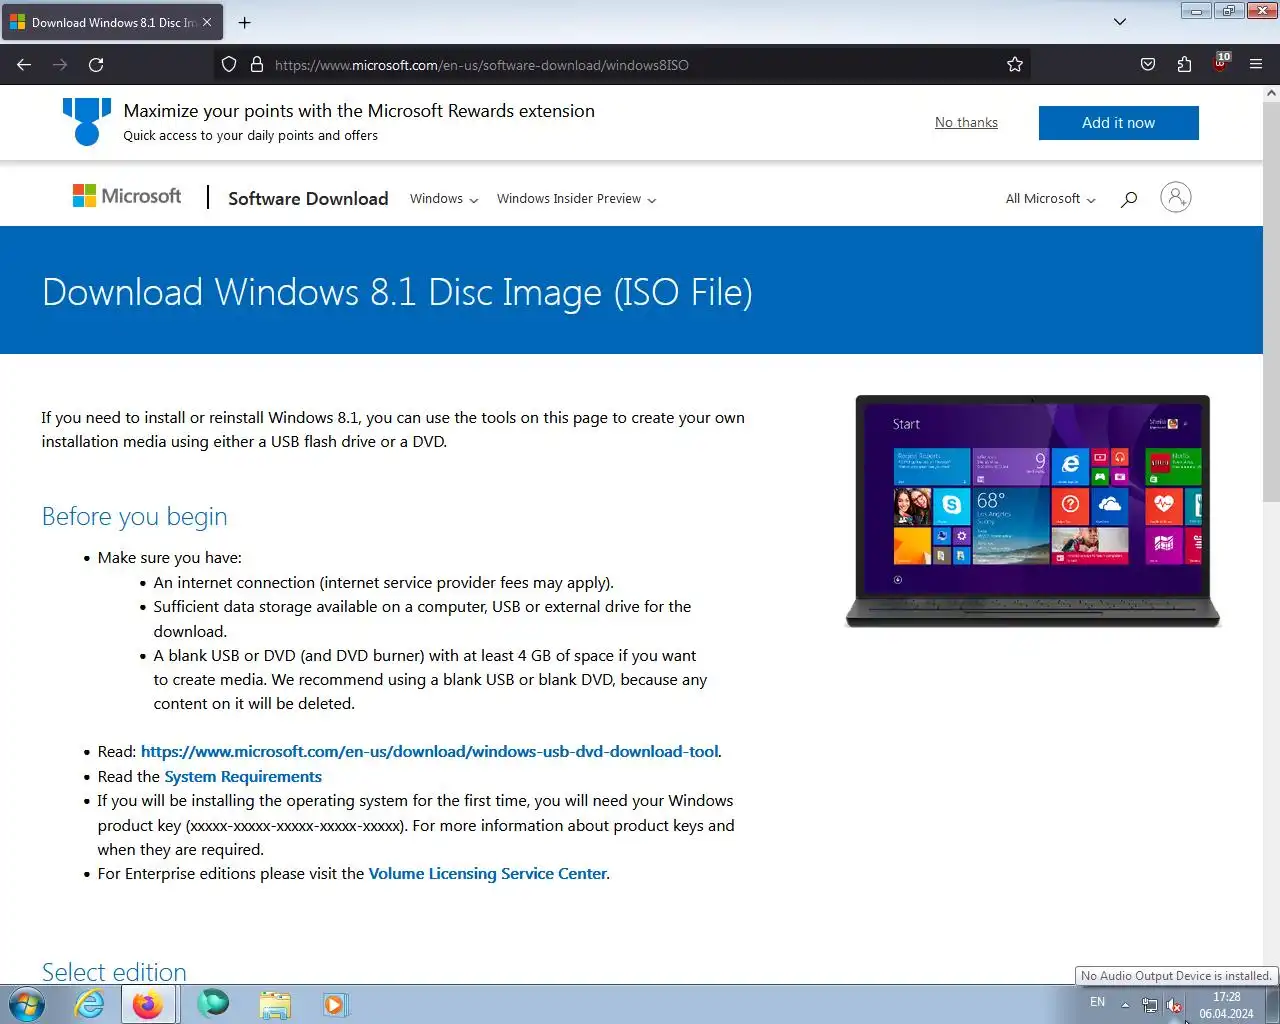
Task: Open the media player taskbar icon
Action: click(x=335, y=1004)
